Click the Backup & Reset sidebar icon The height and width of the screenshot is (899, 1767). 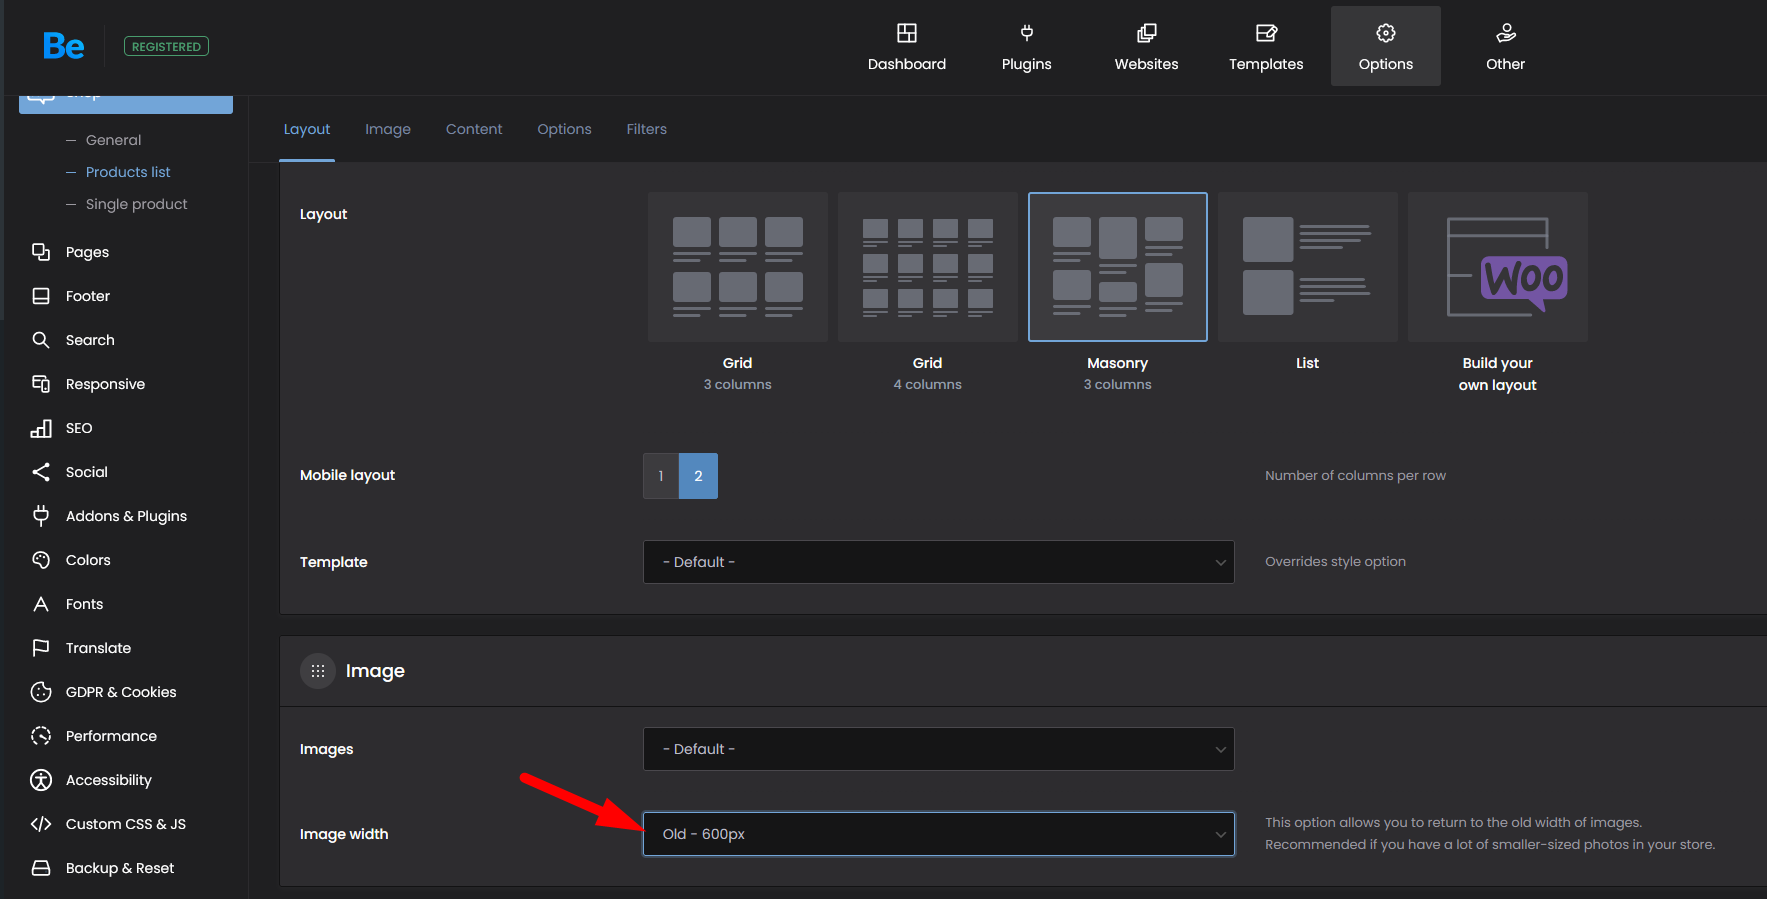click(41, 868)
